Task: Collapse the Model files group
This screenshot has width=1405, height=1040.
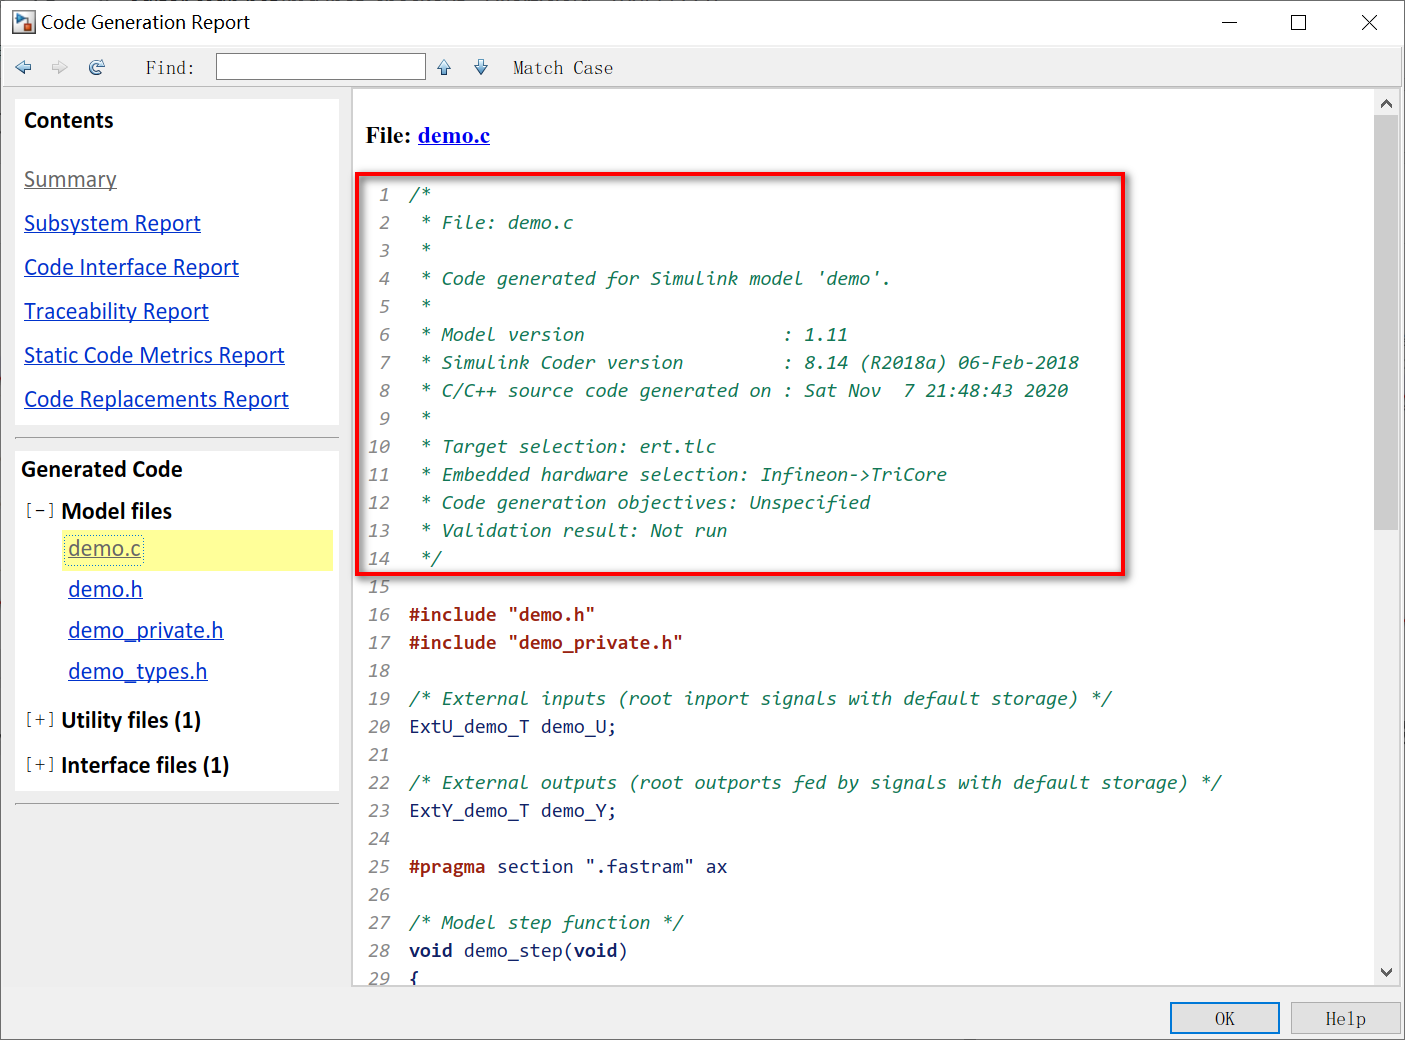Action: click(40, 511)
